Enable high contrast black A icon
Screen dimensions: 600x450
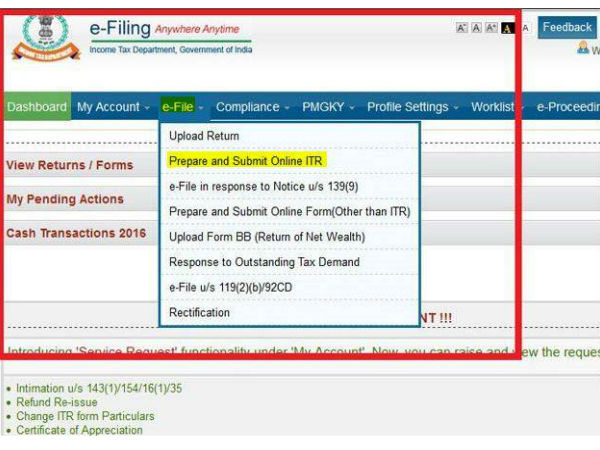(508, 28)
